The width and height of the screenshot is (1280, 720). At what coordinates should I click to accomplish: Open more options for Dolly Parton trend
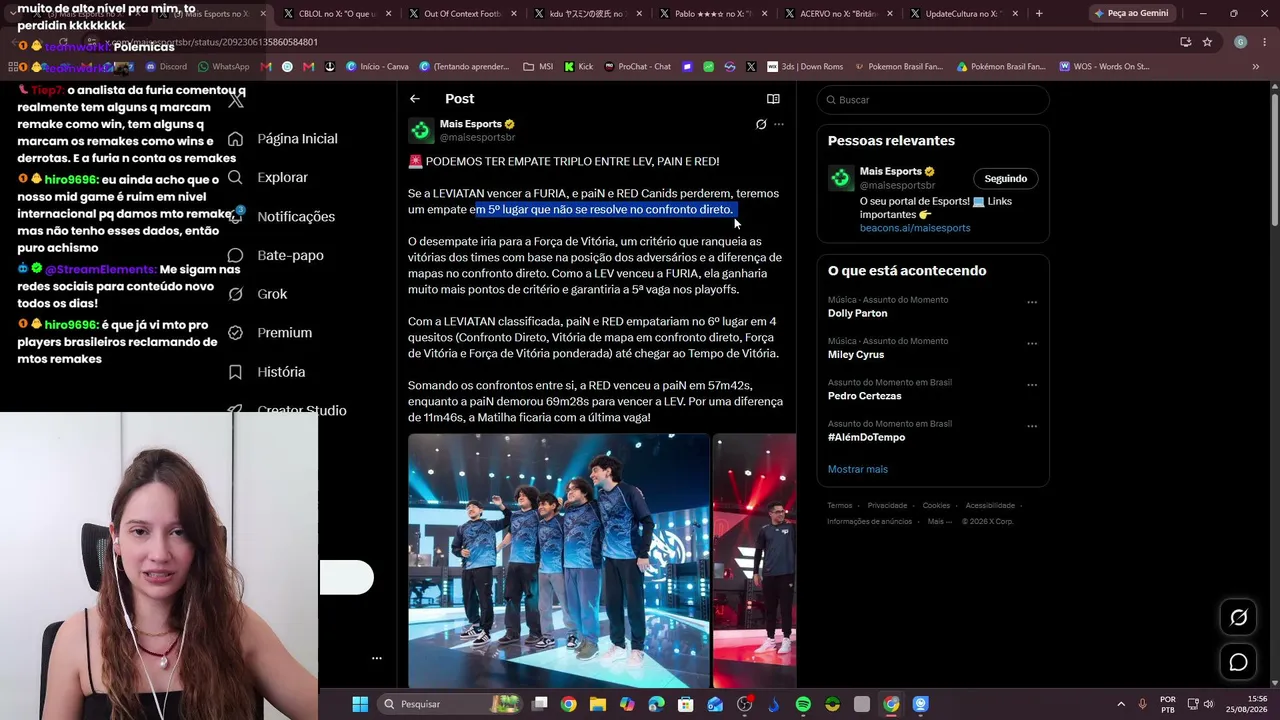click(1032, 302)
